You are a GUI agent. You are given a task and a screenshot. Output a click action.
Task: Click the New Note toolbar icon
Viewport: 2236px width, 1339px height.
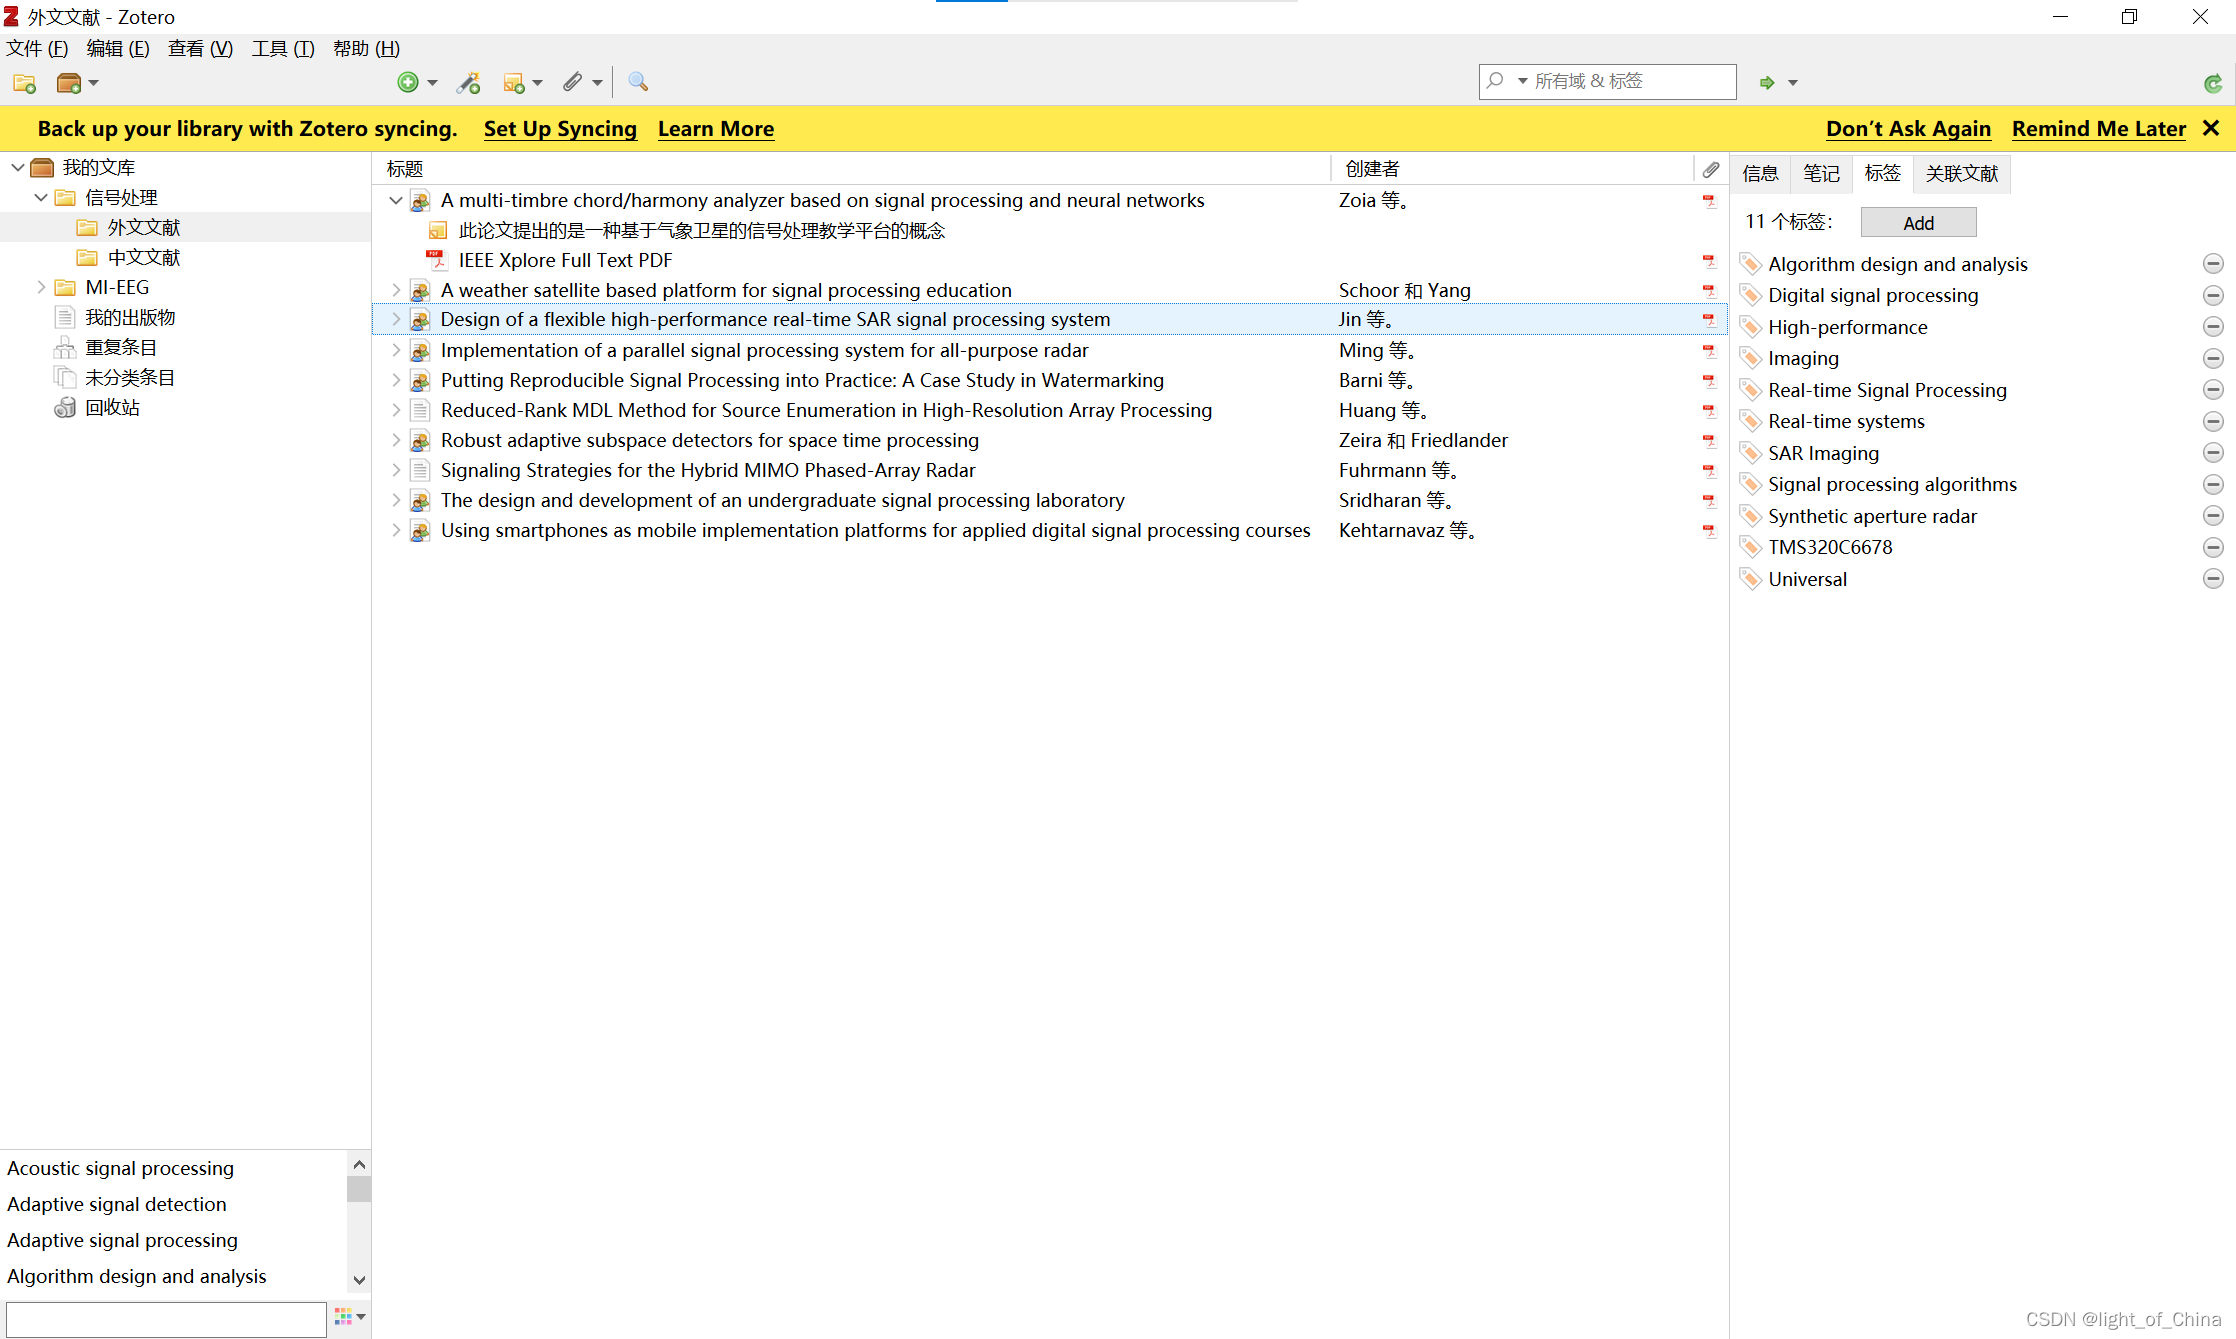point(514,83)
